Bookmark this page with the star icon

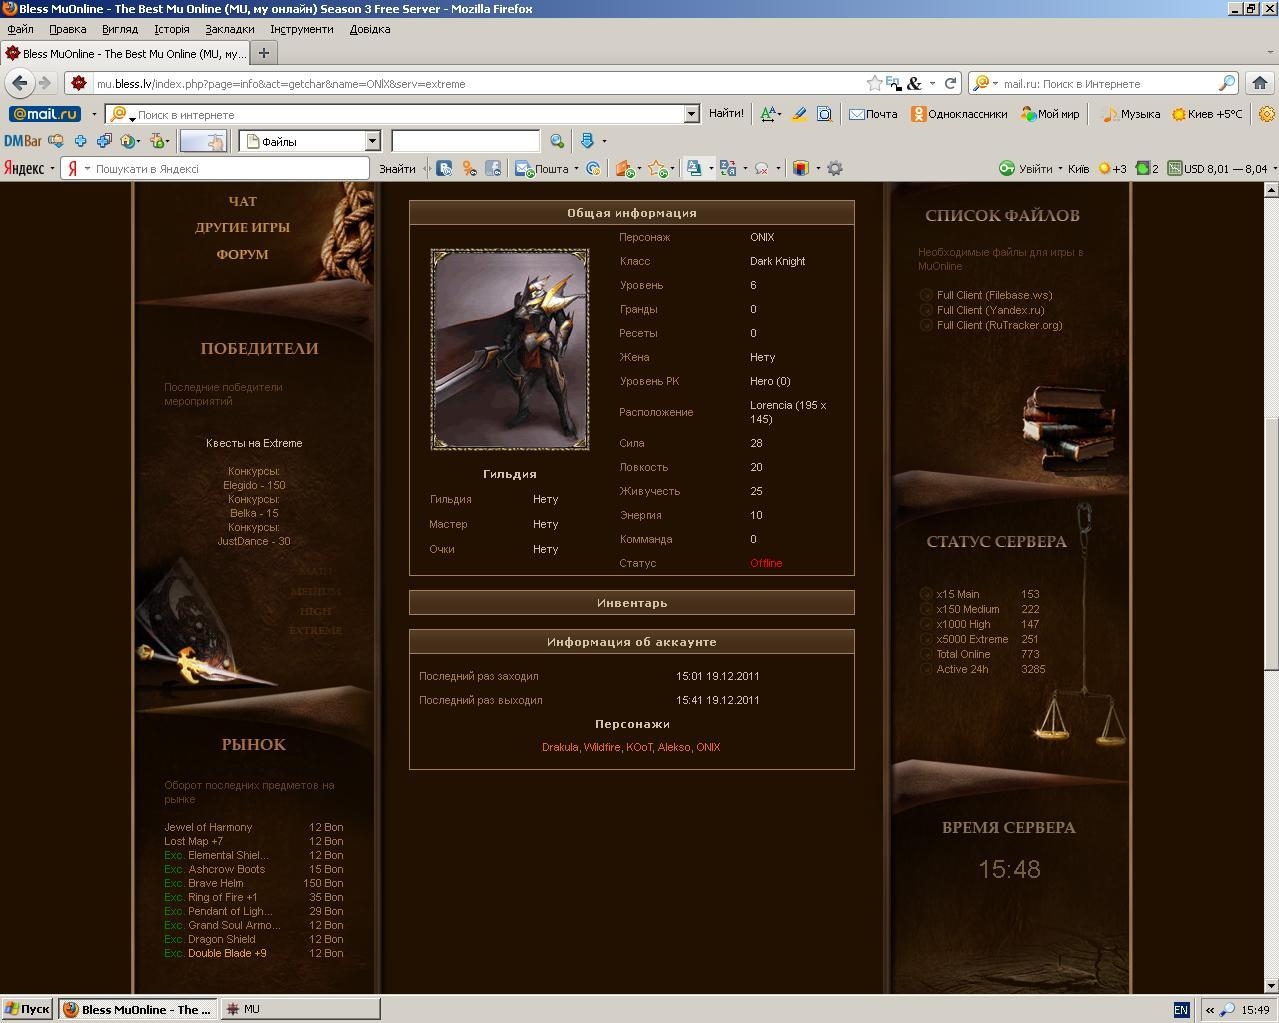pos(874,83)
